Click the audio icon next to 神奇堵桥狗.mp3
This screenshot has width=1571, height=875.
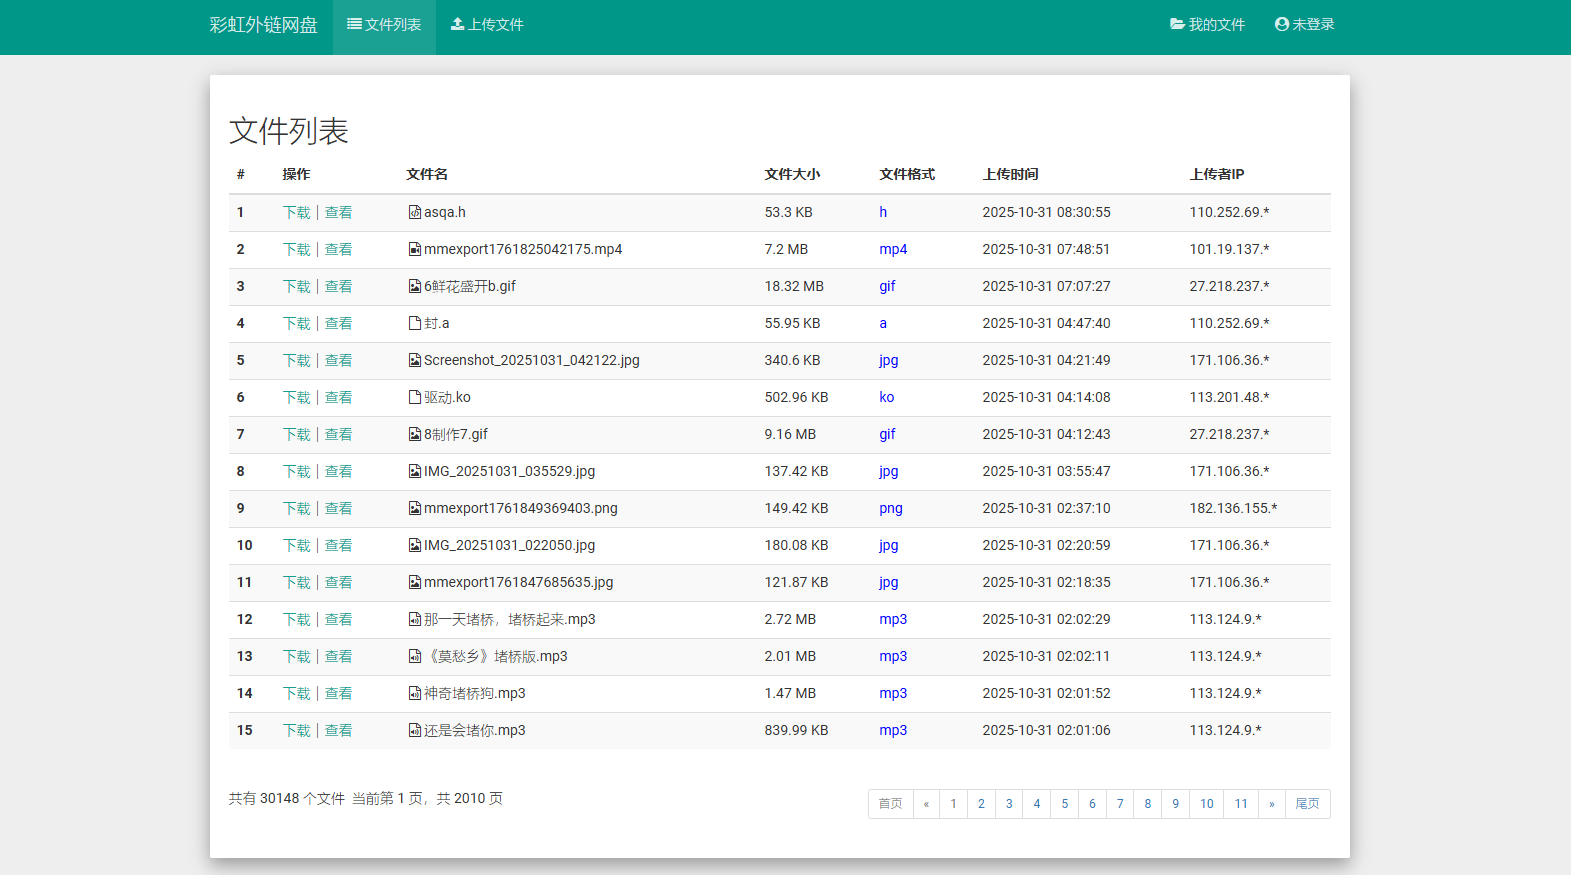[414, 693]
